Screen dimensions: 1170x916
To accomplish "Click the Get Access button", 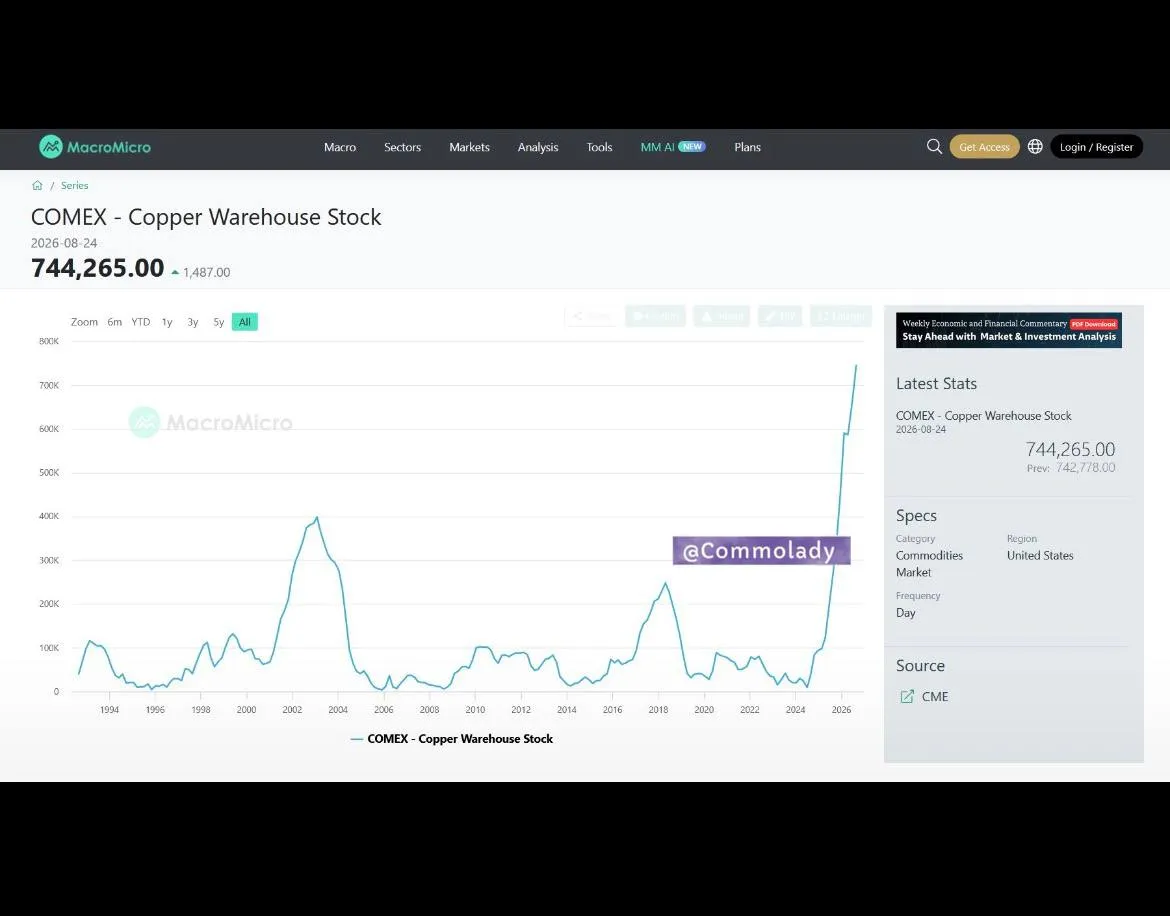I will click(984, 147).
